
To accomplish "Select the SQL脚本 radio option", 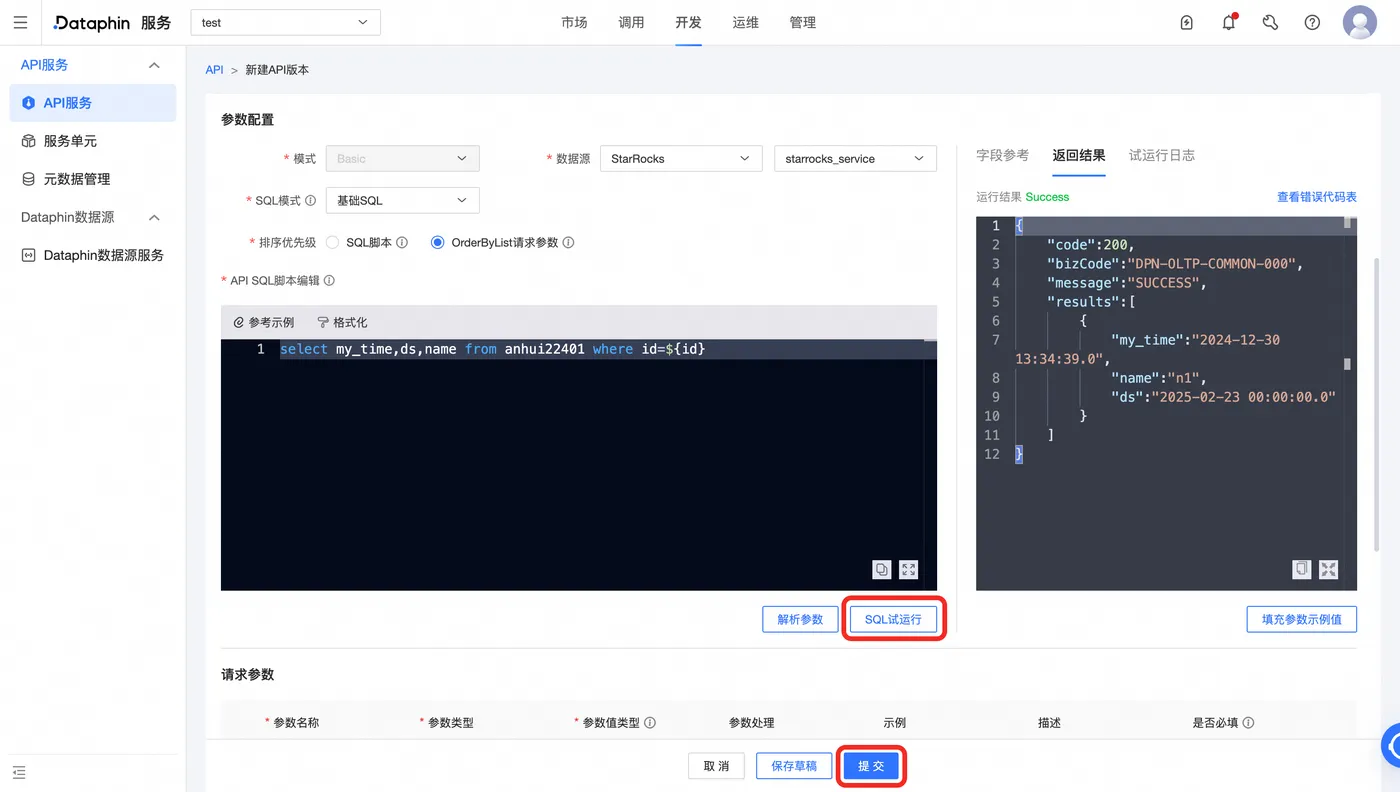I will [333, 242].
